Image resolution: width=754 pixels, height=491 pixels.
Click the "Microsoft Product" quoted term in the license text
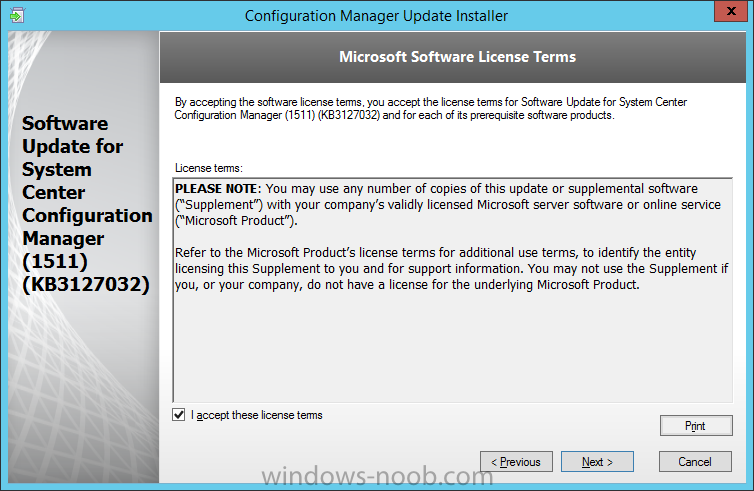(x=236, y=221)
